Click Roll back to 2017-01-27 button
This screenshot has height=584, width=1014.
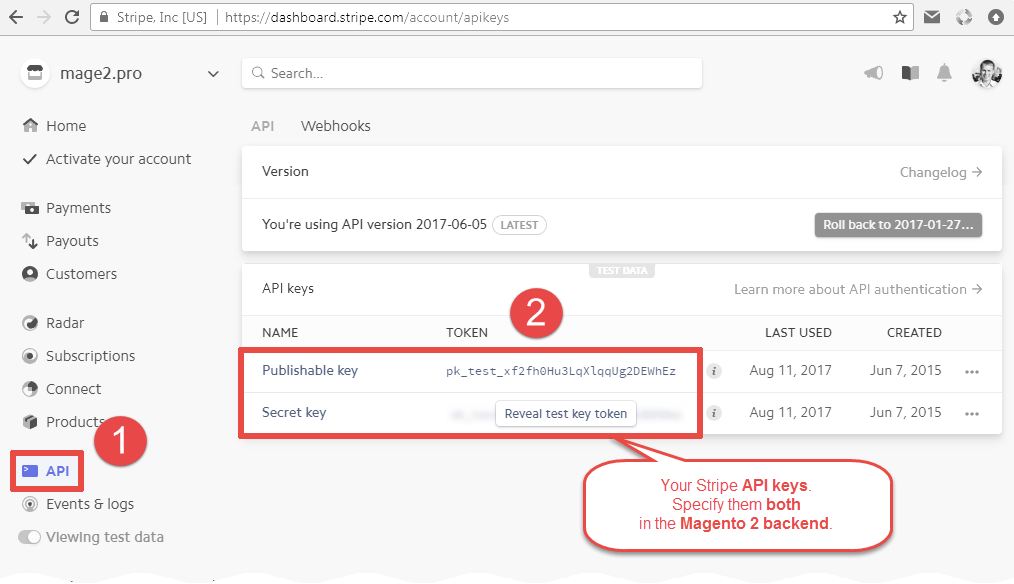[898, 225]
